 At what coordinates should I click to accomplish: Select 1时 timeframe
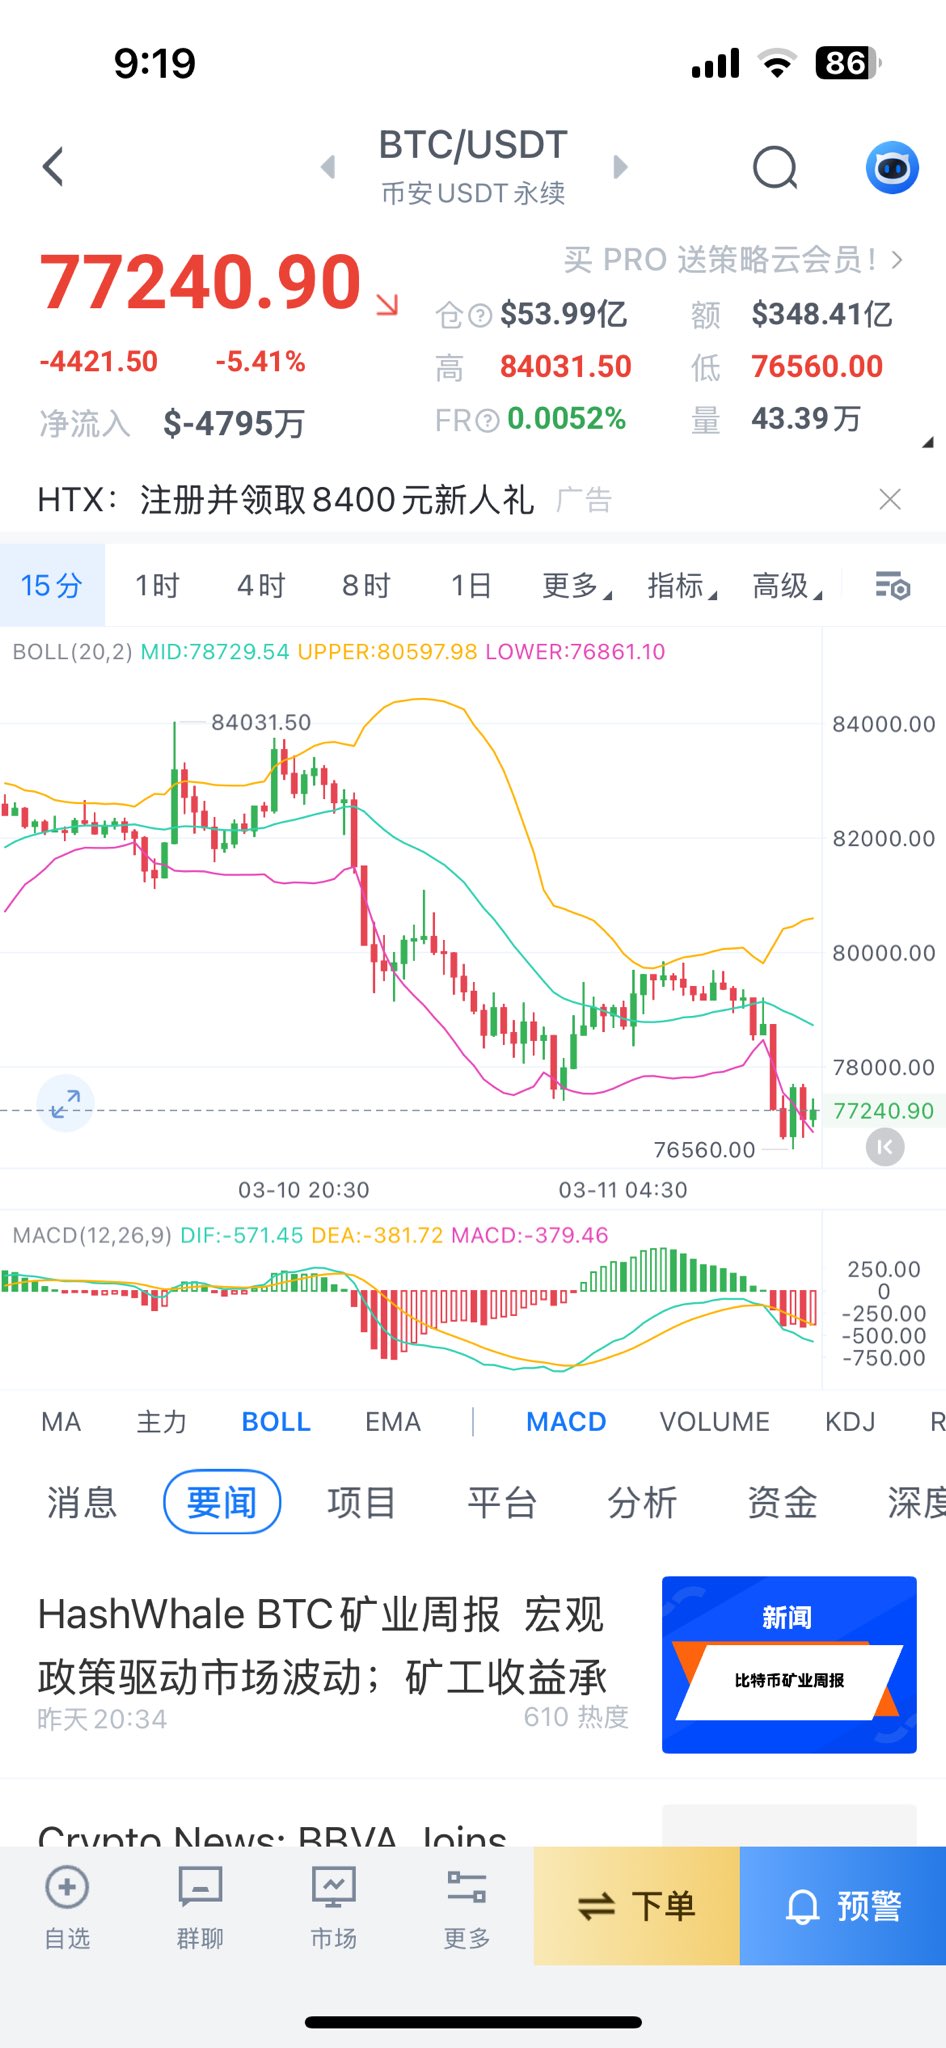click(x=158, y=586)
